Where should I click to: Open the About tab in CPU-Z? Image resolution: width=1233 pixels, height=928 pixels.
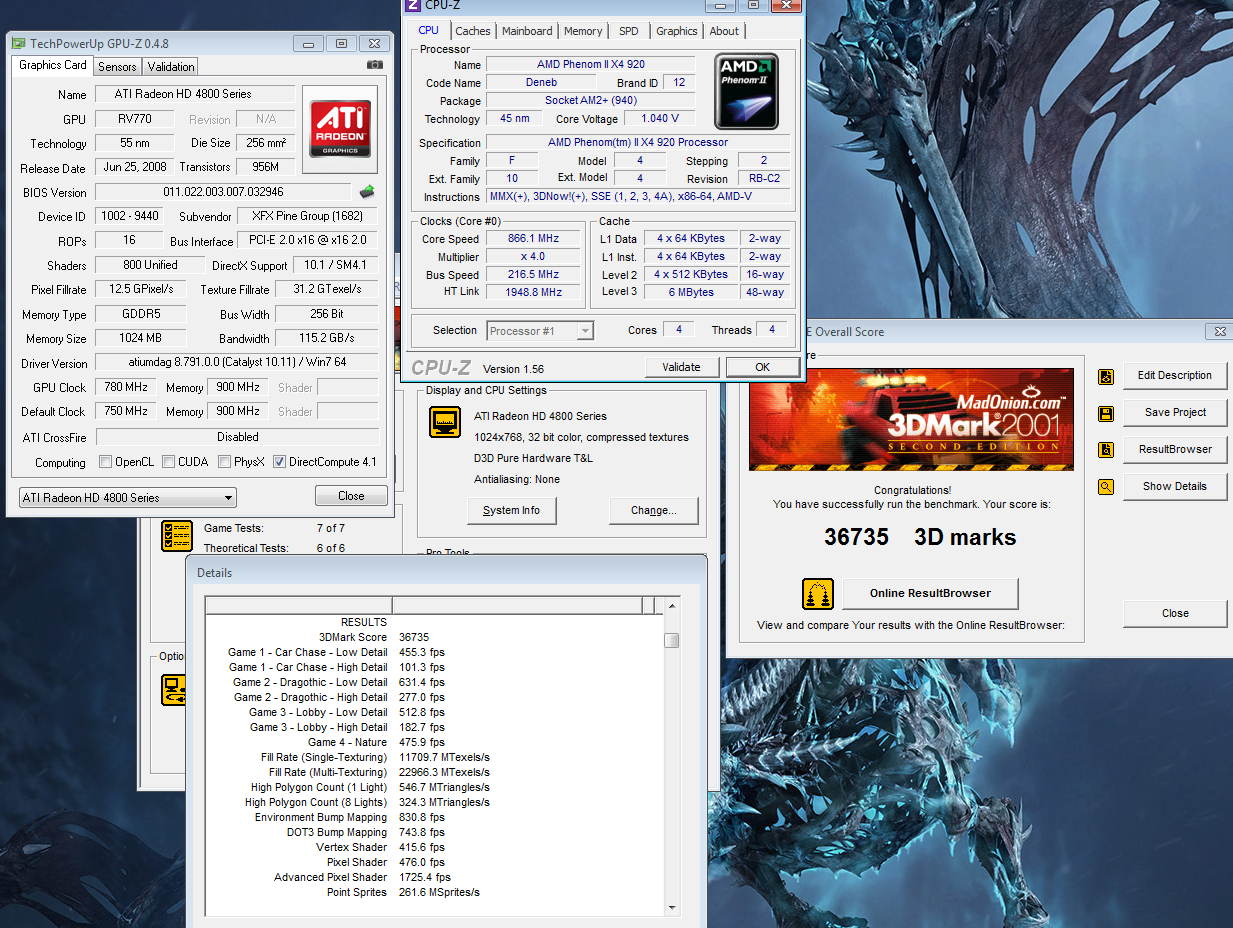click(x=724, y=31)
